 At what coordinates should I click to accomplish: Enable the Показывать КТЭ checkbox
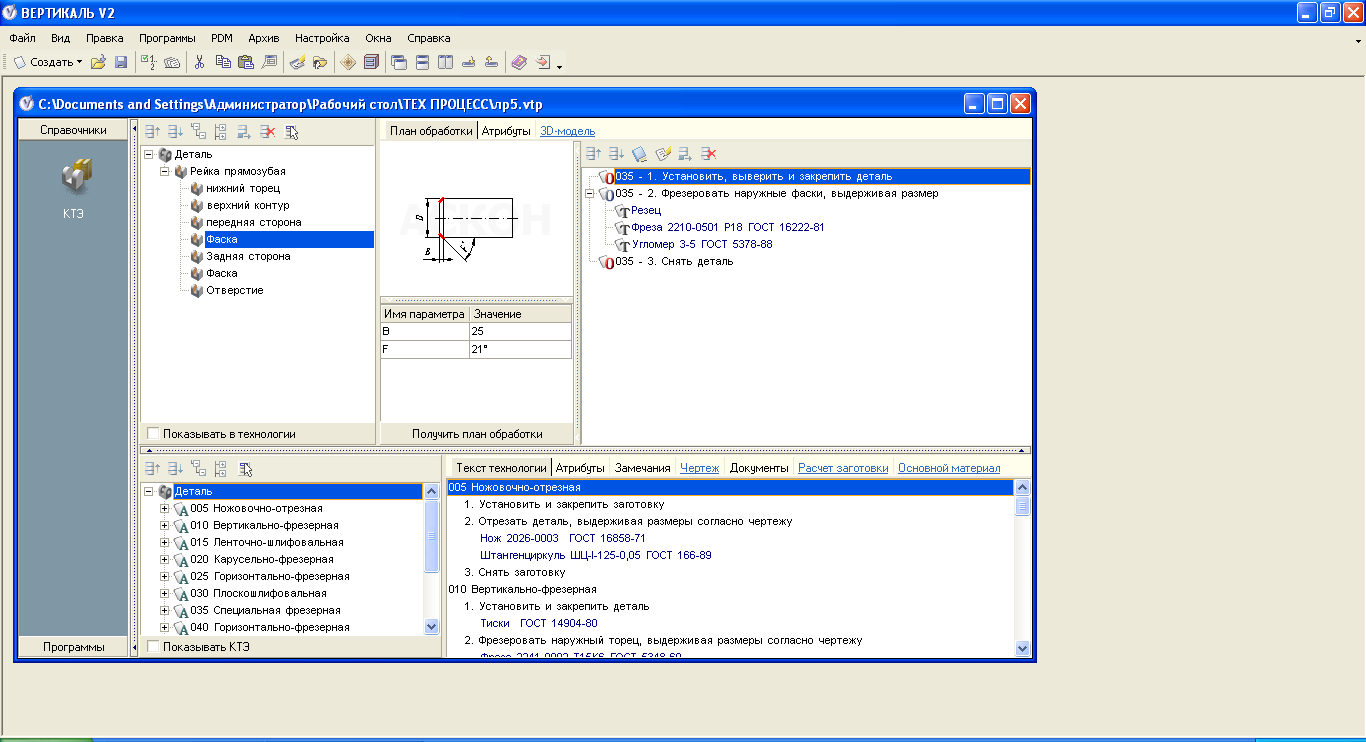153,647
